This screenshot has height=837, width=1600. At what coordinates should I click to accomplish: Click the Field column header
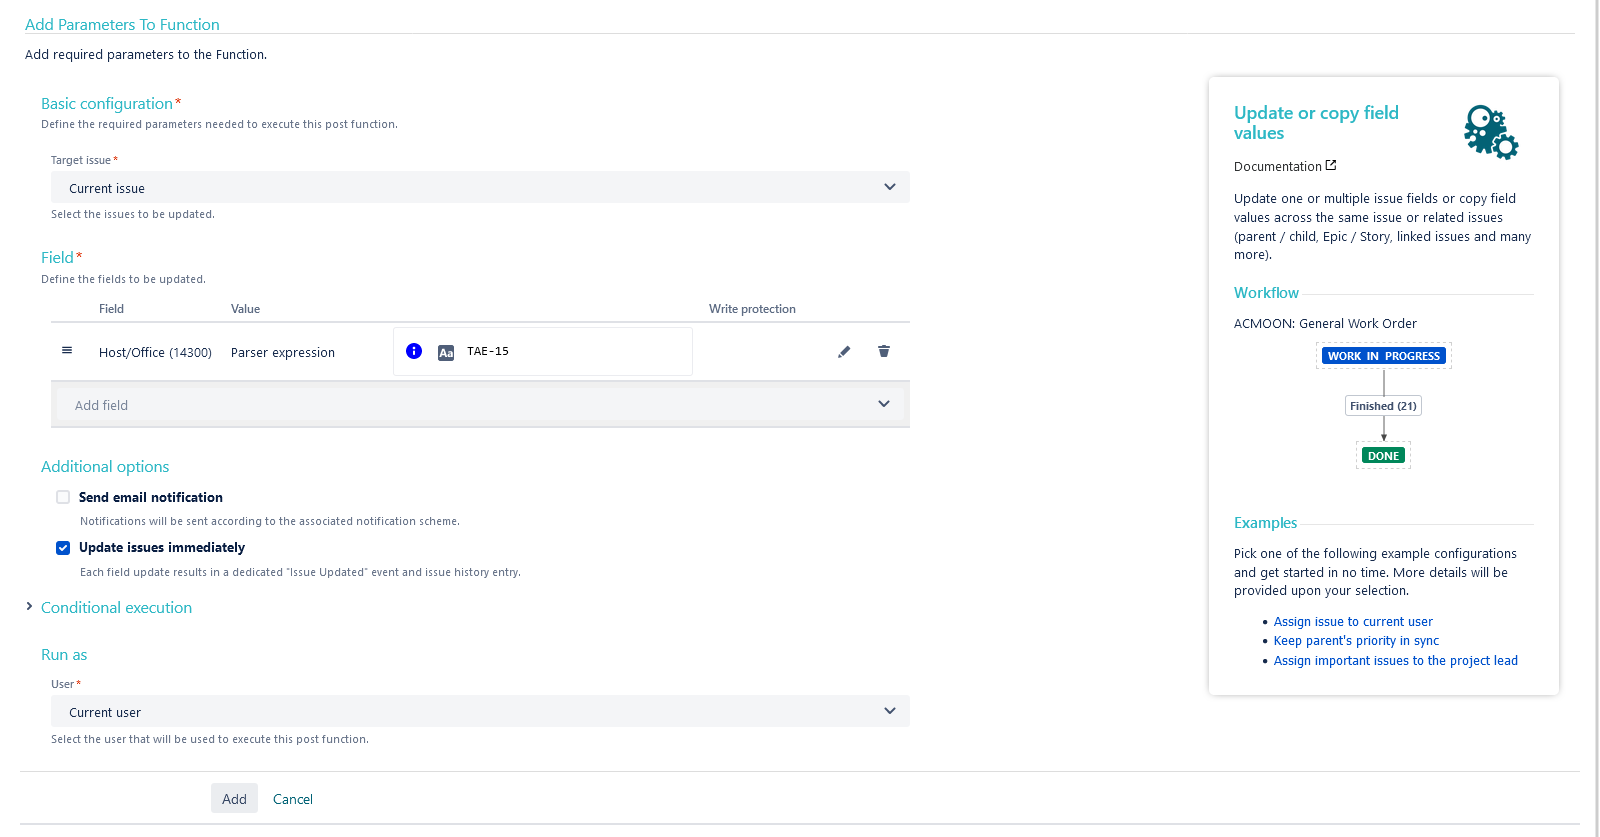(111, 309)
